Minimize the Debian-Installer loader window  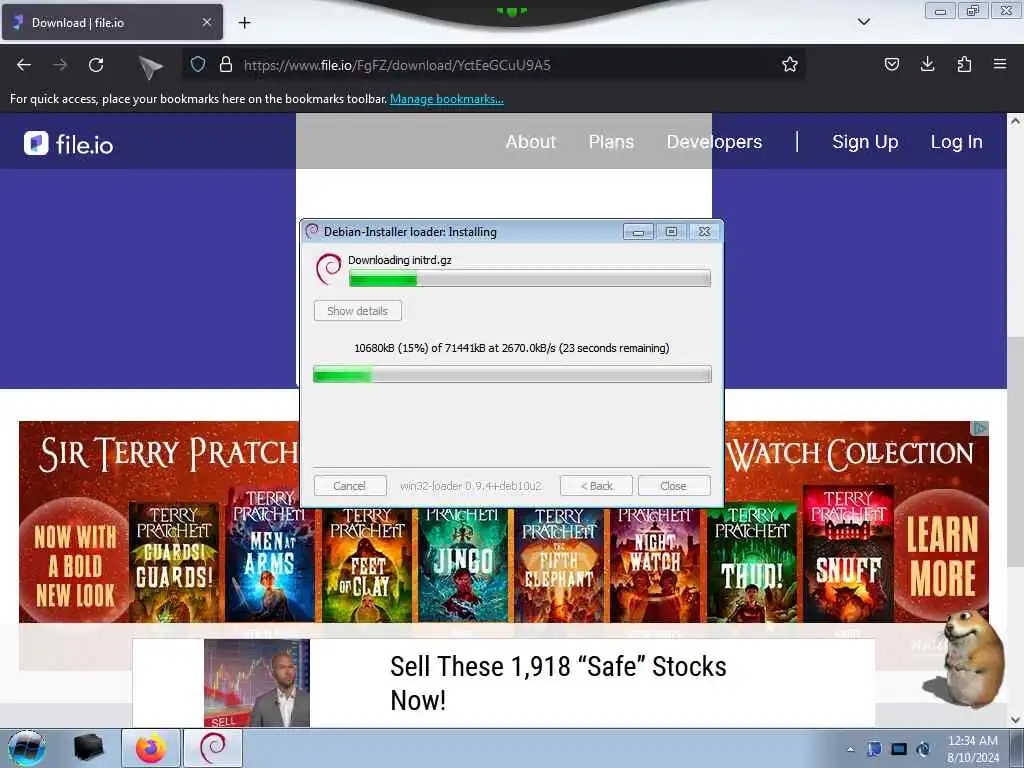pyautogui.click(x=638, y=231)
